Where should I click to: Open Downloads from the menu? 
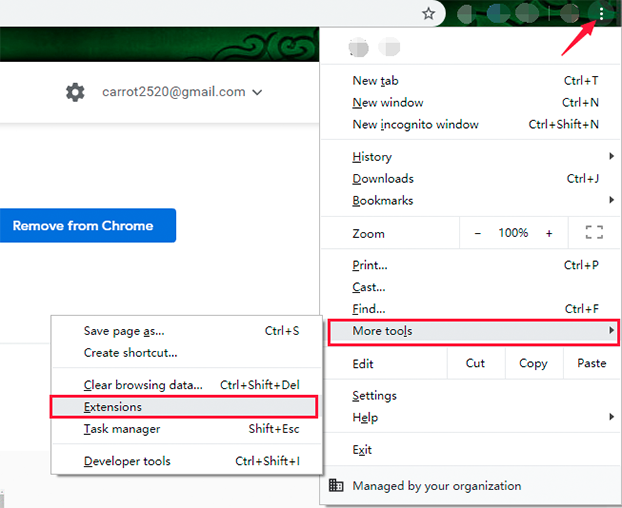pyautogui.click(x=470, y=178)
